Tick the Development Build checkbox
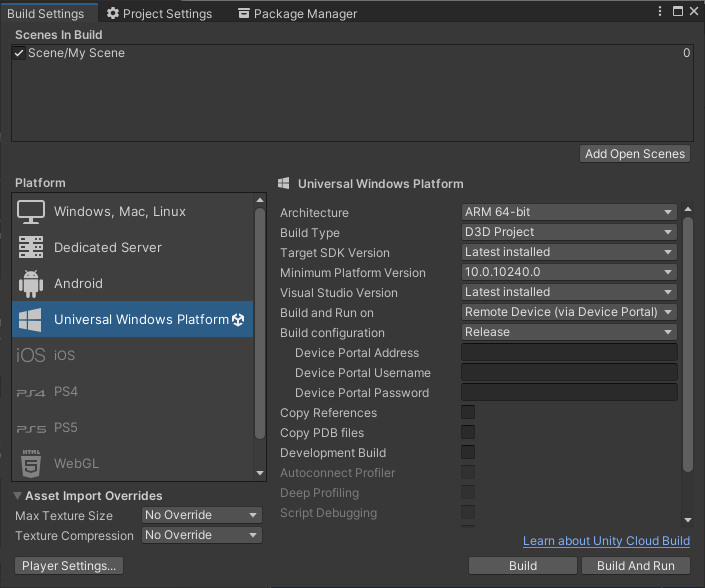The height and width of the screenshot is (588, 705). pyautogui.click(x=468, y=452)
